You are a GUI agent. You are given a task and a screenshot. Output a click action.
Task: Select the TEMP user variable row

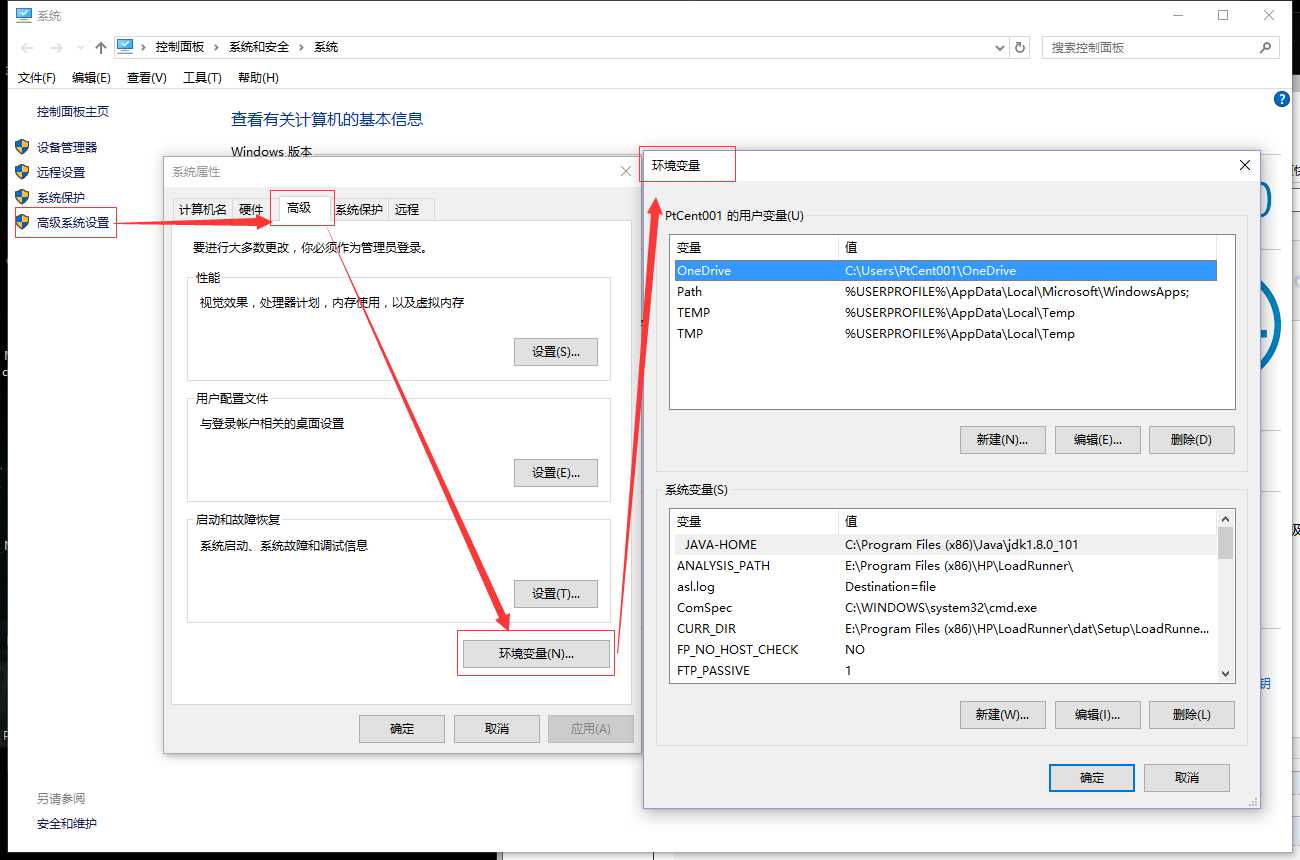[x=945, y=313]
